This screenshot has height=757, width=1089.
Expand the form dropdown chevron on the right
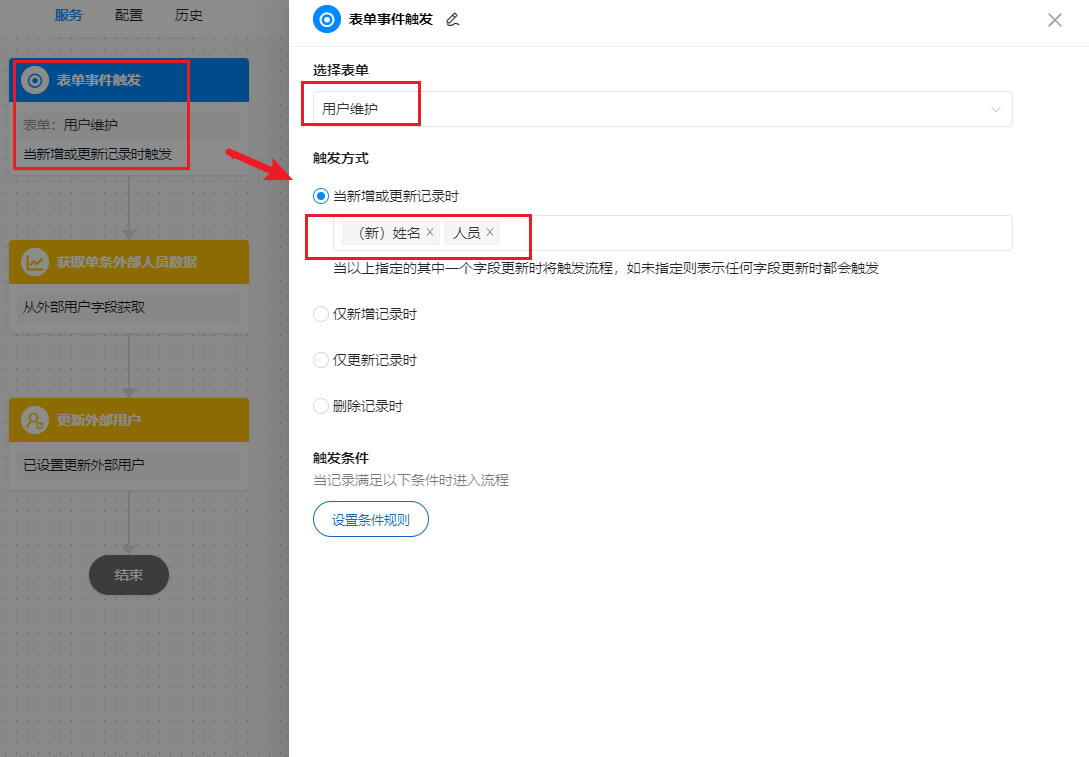tap(995, 109)
